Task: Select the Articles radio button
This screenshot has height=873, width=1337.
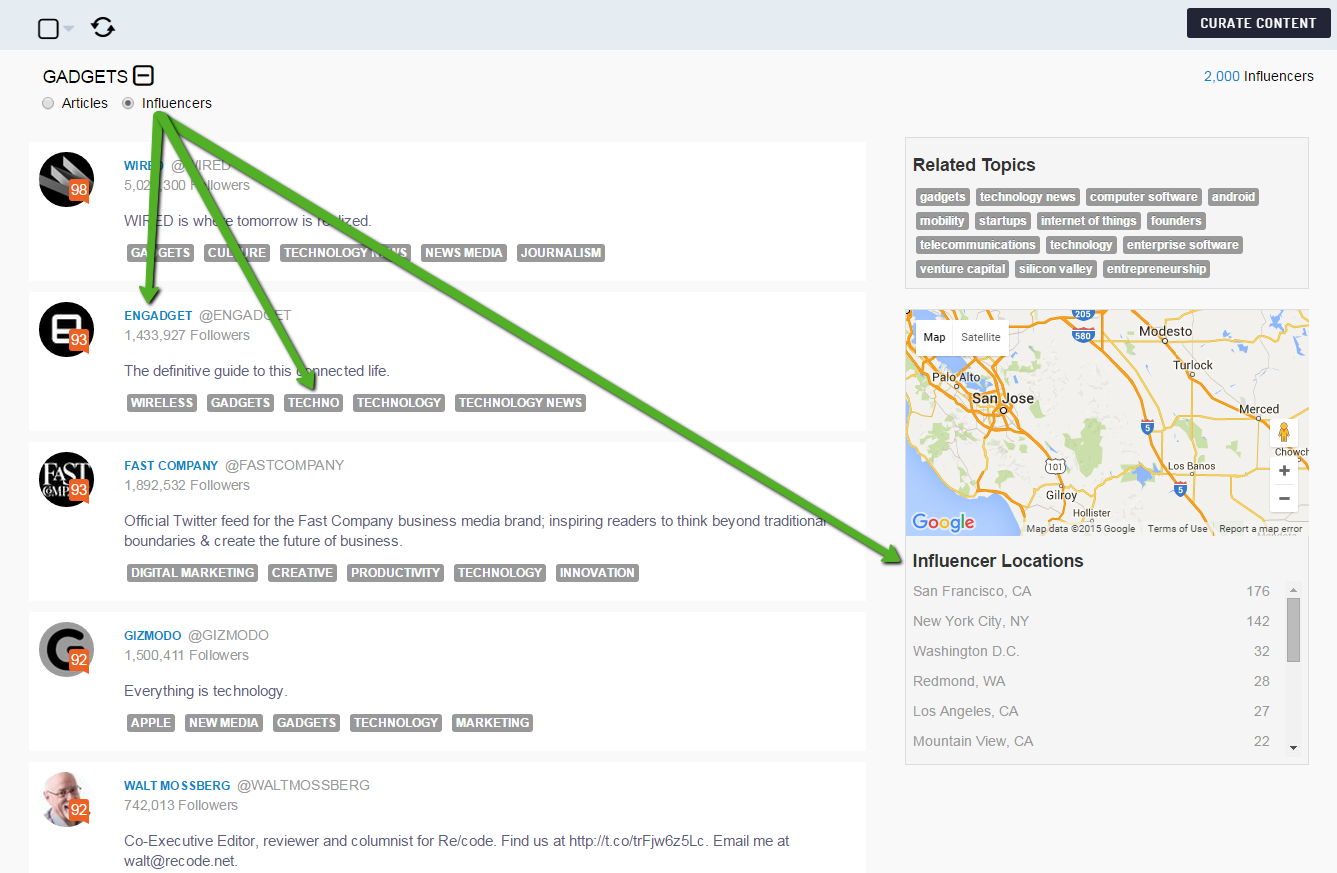Action: pos(48,103)
